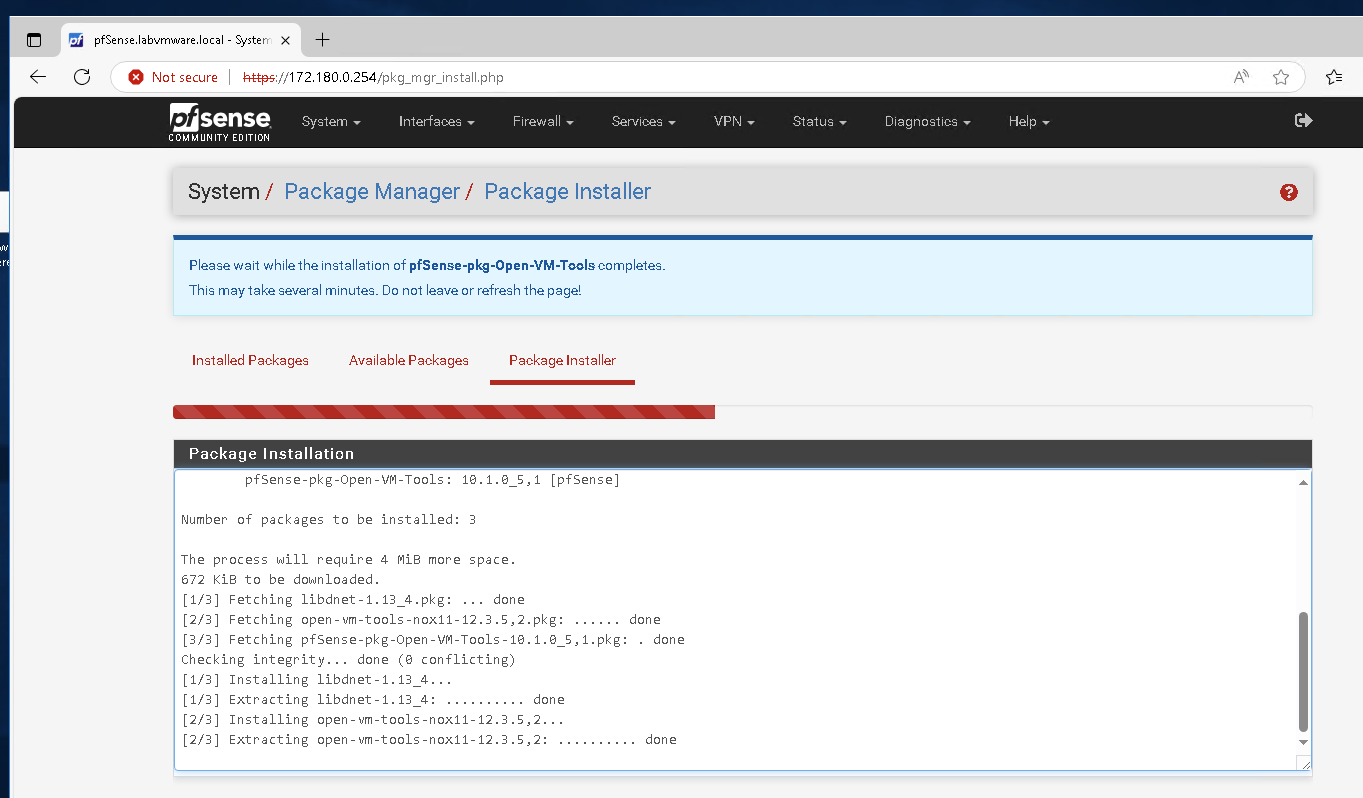Image resolution: width=1363 pixels, height=798 pixels.
Task: Click the pfSense favicon on the tab
Action: click(x=76, y=40)
